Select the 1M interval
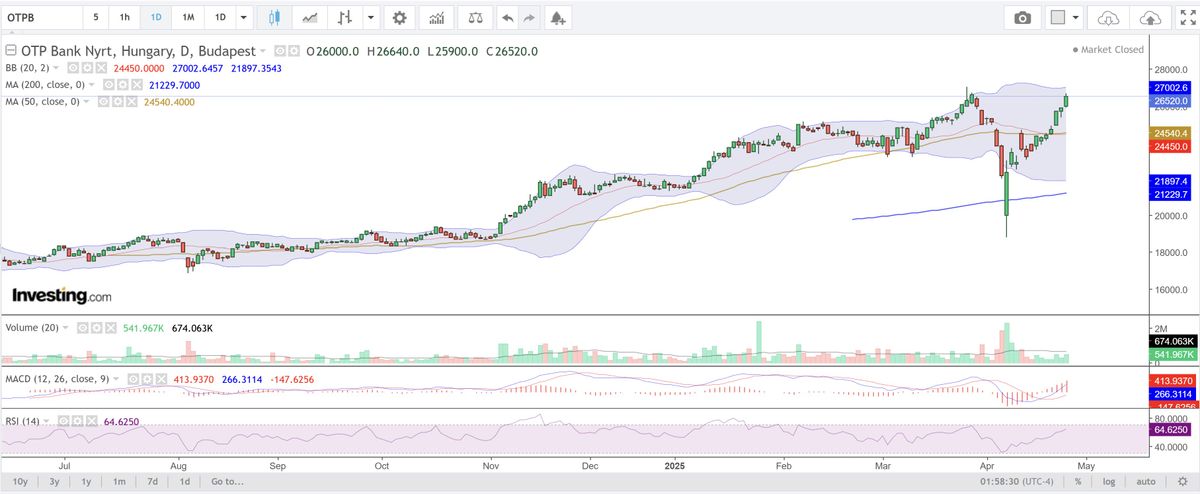Screen dimensions: 1200x494 188,17
